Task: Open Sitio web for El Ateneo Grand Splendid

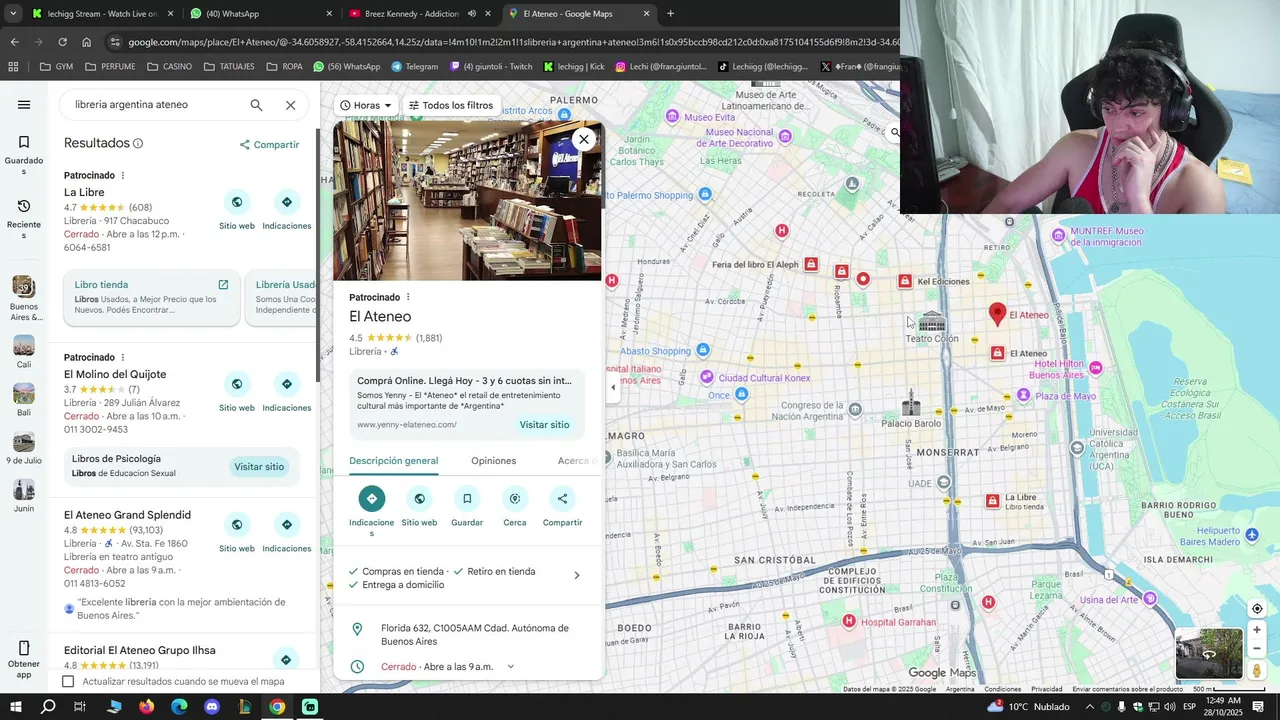Action: (x=237, y=525)
